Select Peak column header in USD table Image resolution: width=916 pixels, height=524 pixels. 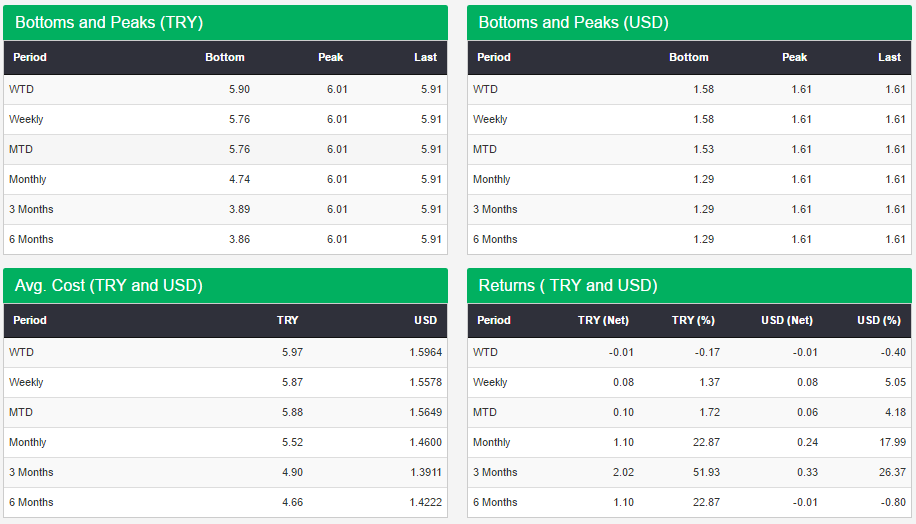pos(794,57)
